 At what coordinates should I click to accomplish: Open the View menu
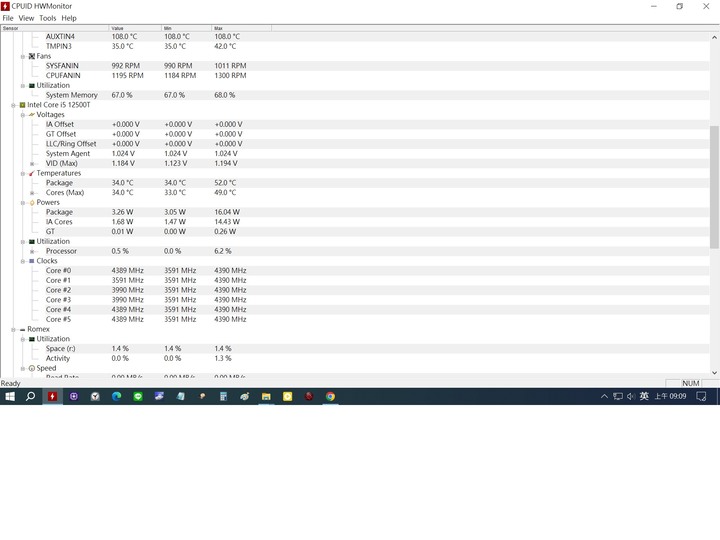coord(26,18)
